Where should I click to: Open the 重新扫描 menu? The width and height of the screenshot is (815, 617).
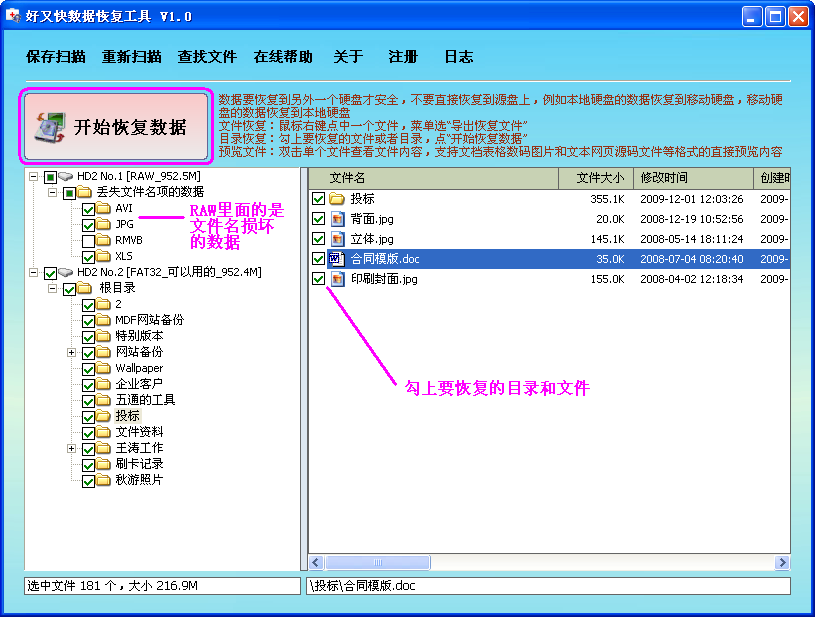pos(132,57)
